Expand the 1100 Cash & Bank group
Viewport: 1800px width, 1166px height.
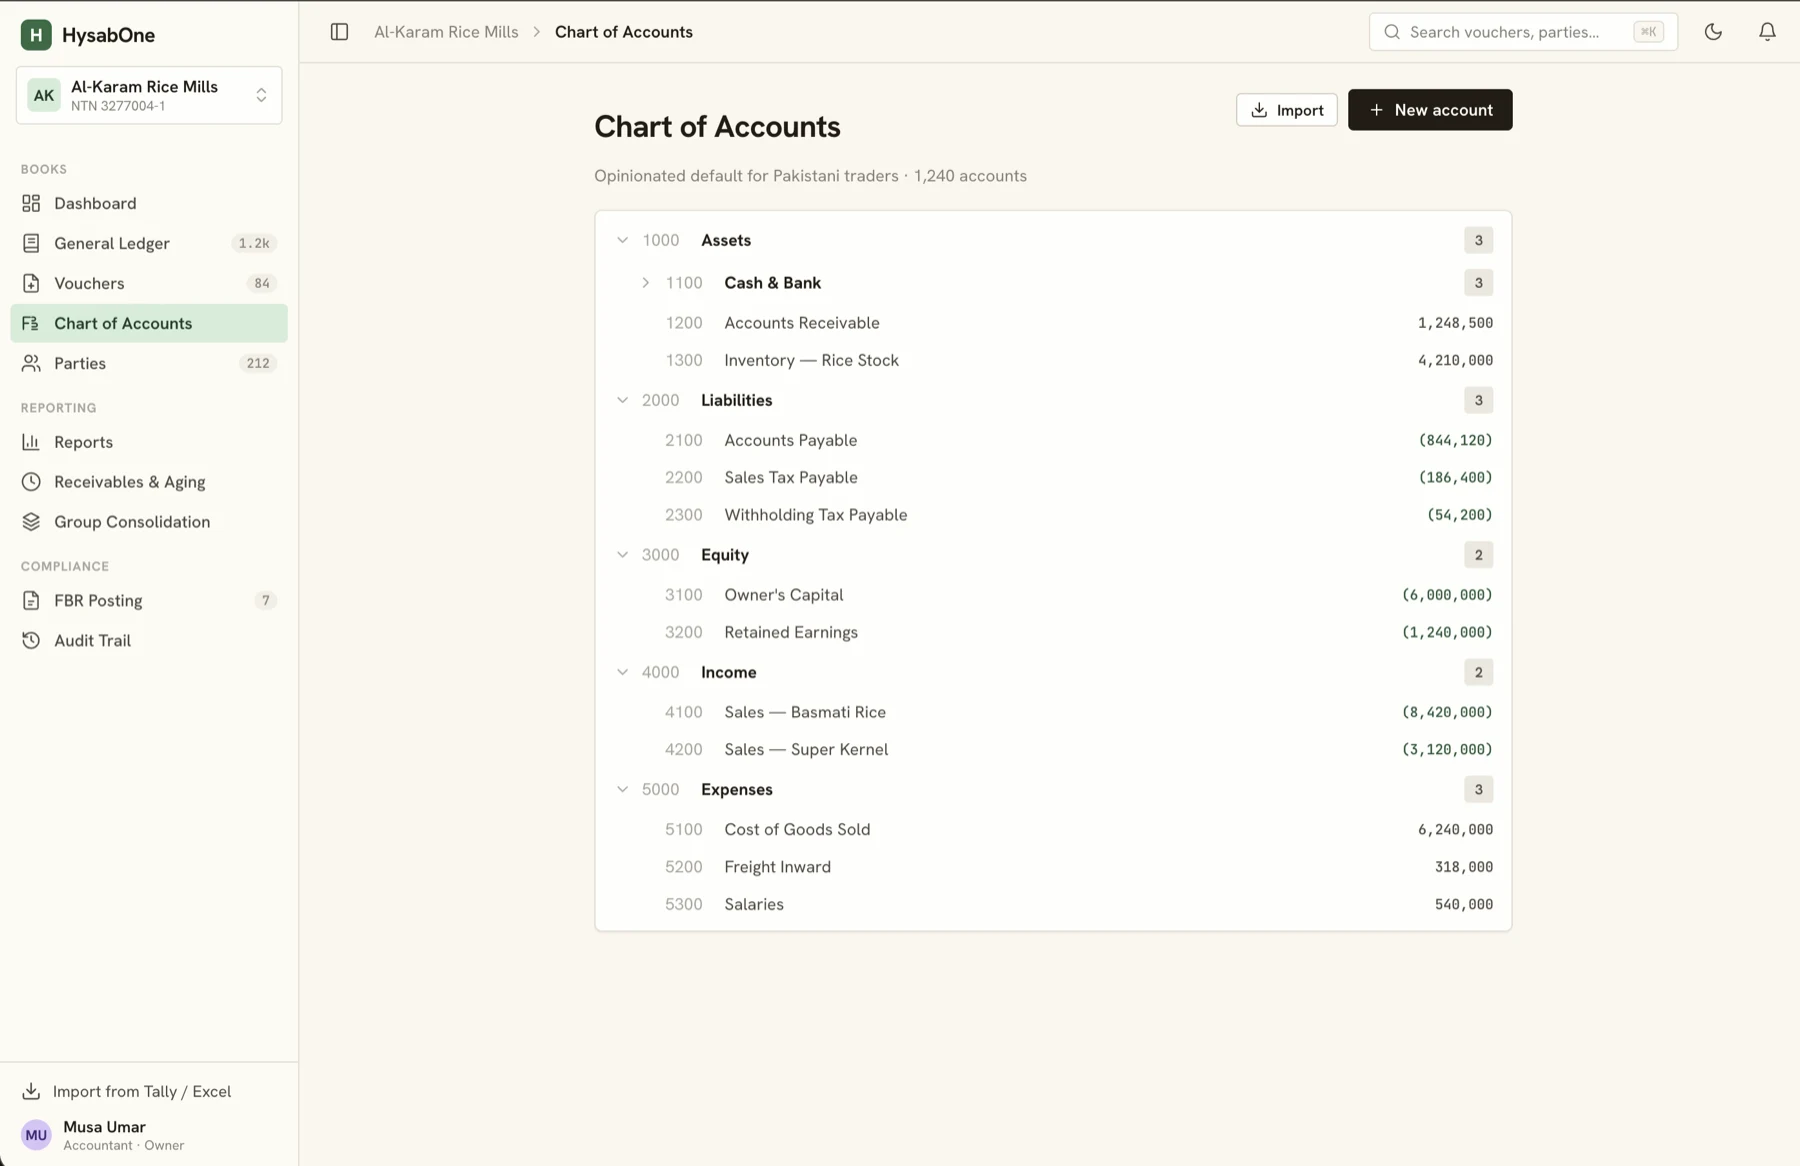coord(645,283)
